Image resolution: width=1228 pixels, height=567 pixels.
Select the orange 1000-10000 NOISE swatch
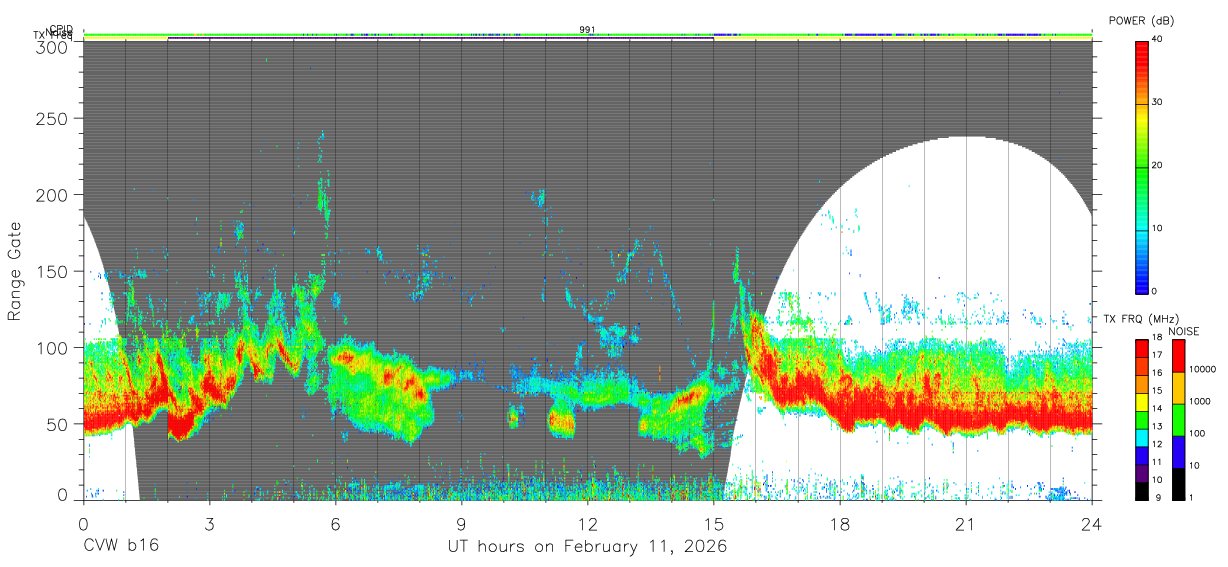(1177, 388)
